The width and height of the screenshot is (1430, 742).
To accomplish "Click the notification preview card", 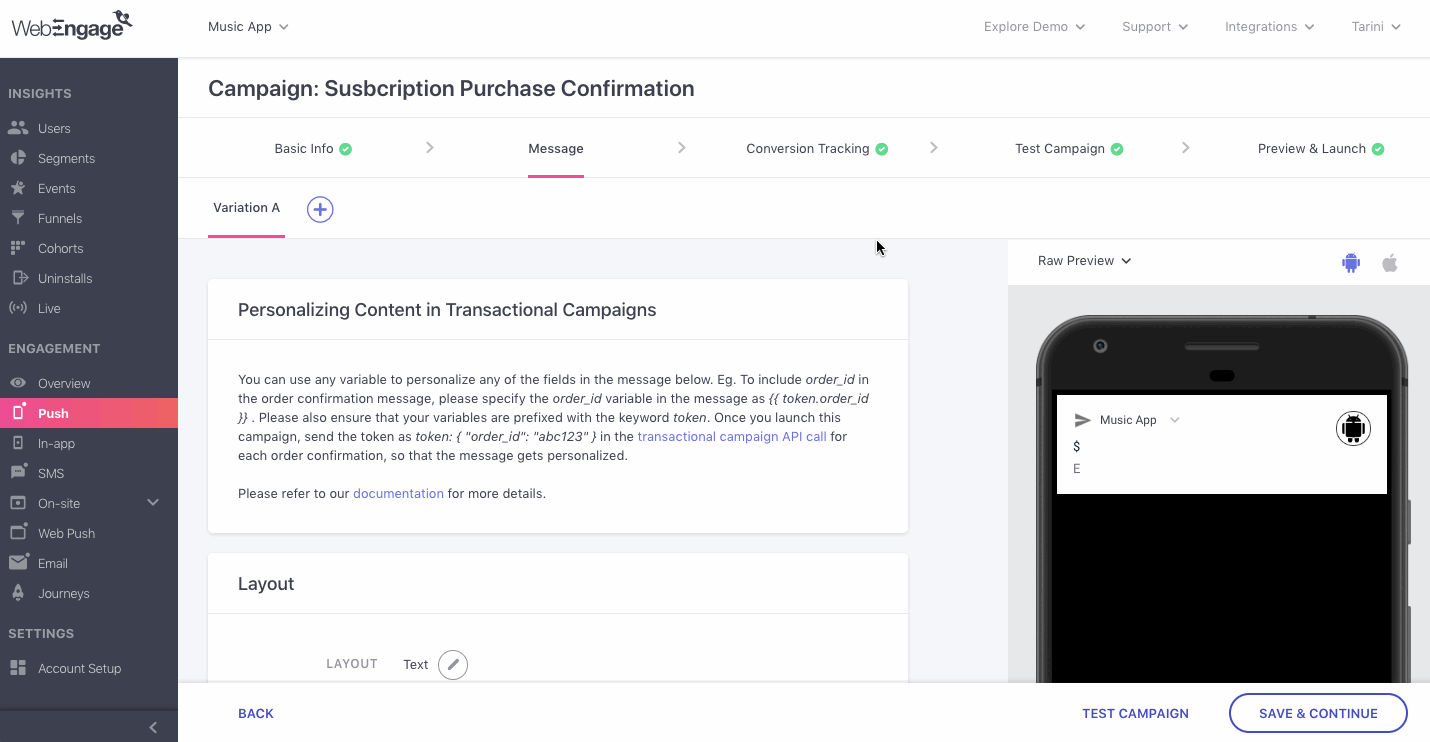I will point(1222,444).
